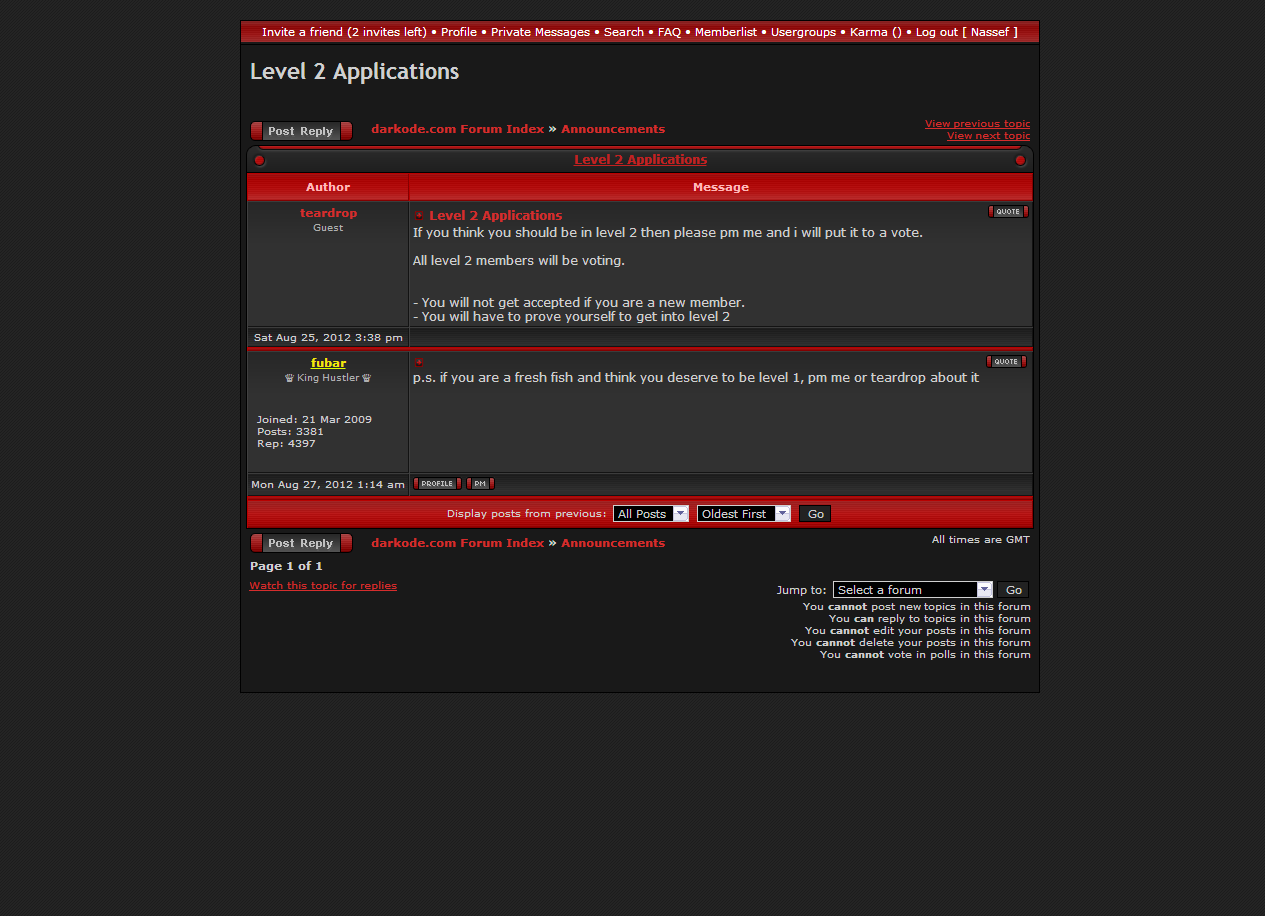Viewport: 1265px width, 916px height.
Task: Click post icon beside 'Level 2 Applications' subject
Action: click(x=420, y=216)
